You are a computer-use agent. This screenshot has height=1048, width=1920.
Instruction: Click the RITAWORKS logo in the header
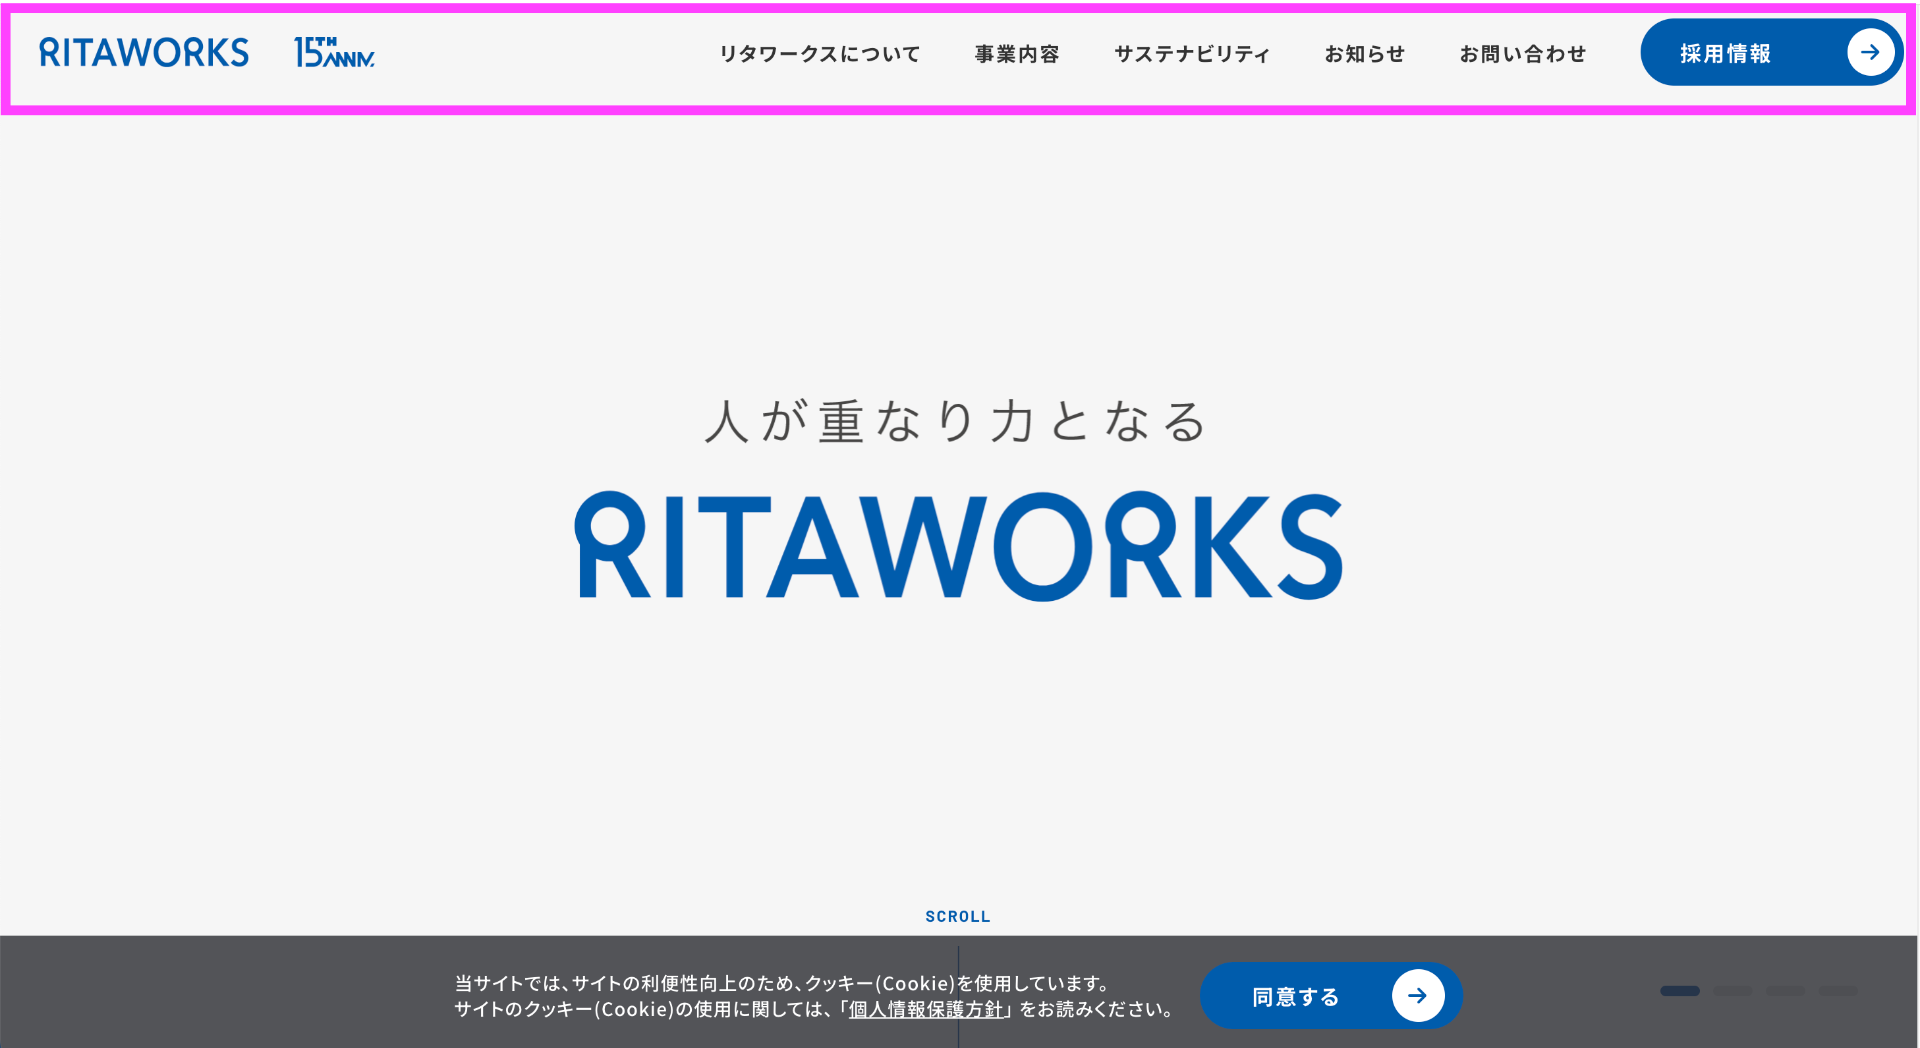point(144,52)
